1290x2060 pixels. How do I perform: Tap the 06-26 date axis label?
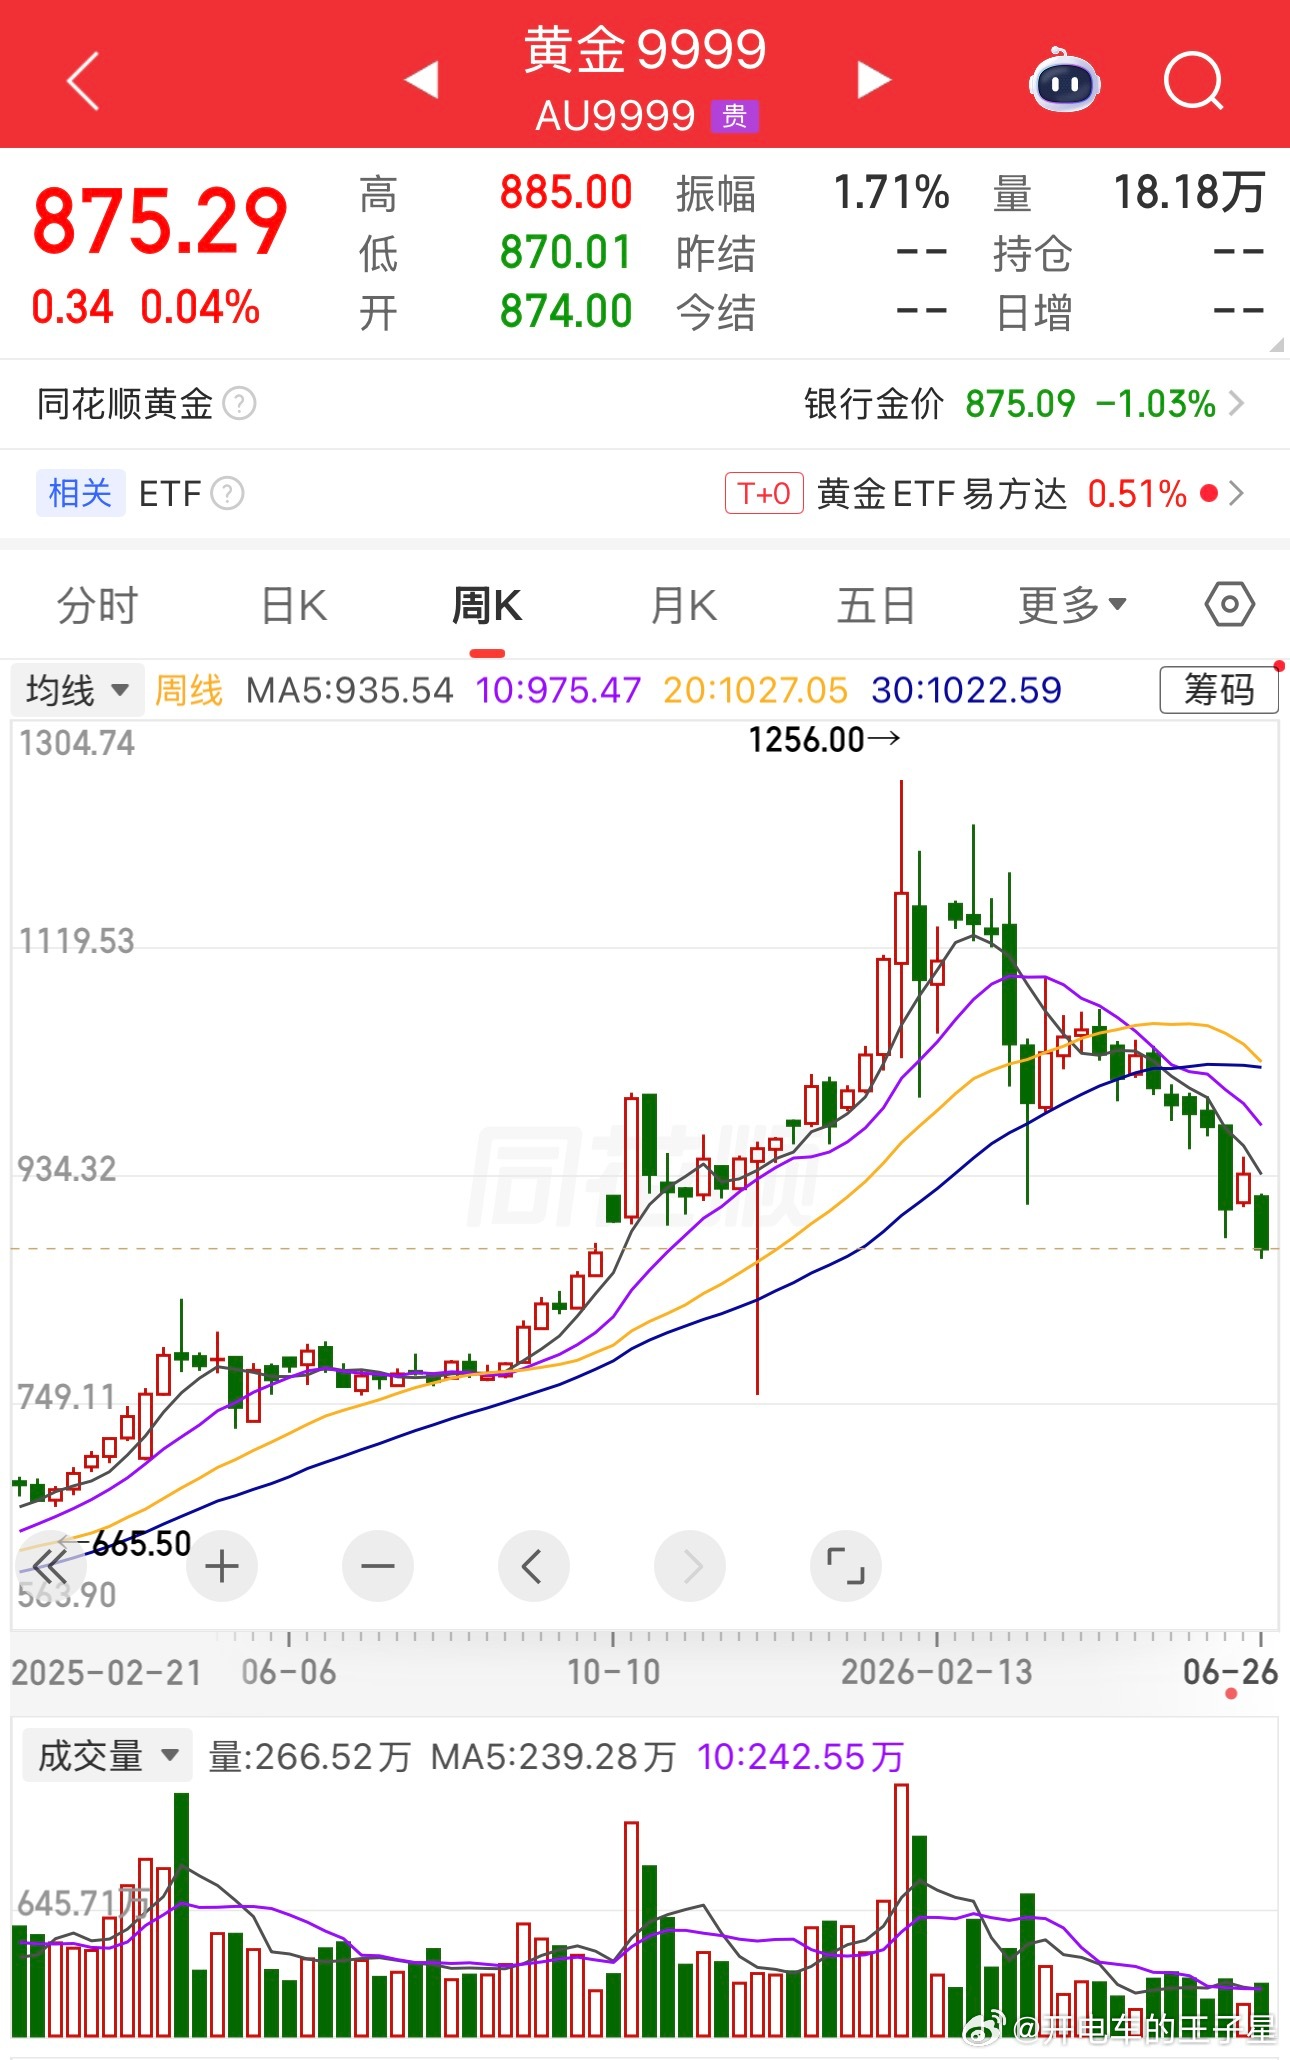(x=1230, y=1672)
